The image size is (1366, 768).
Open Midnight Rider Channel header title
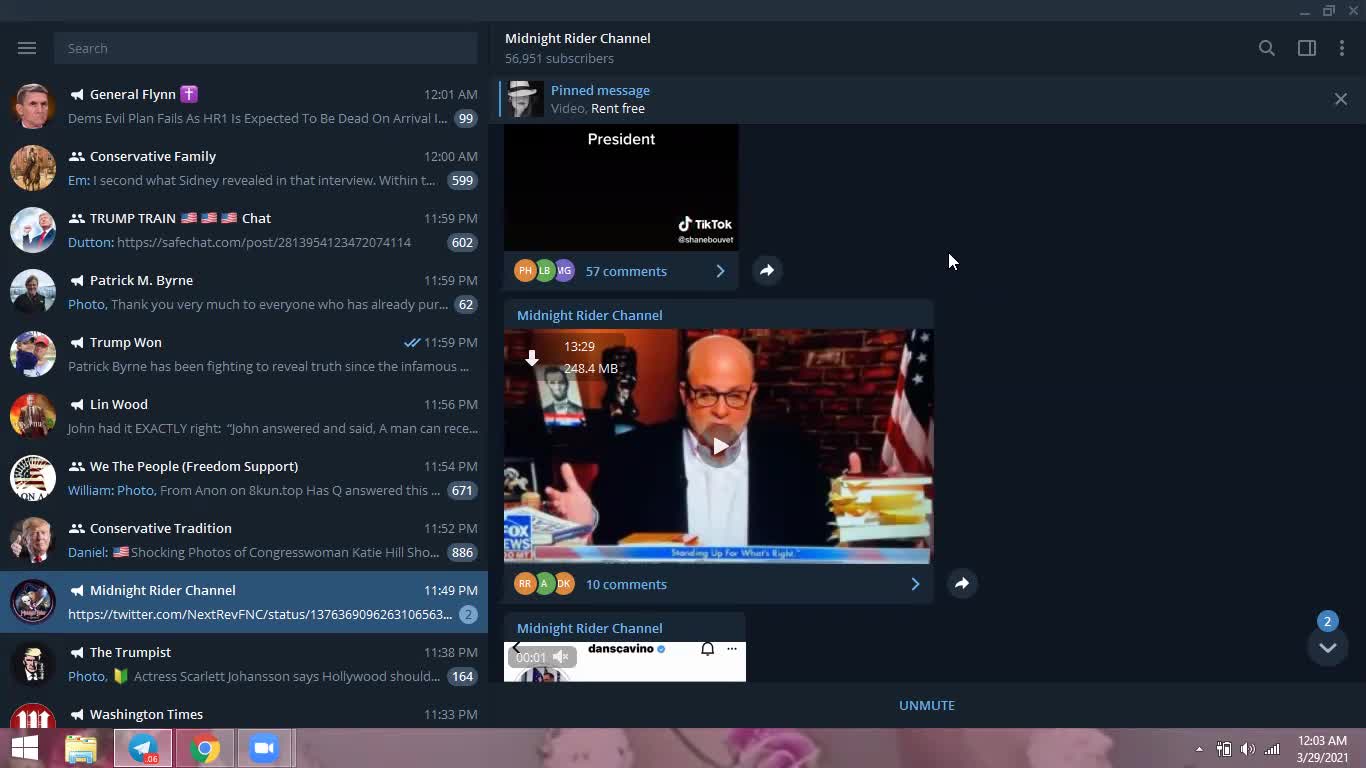tap(578, 38)
